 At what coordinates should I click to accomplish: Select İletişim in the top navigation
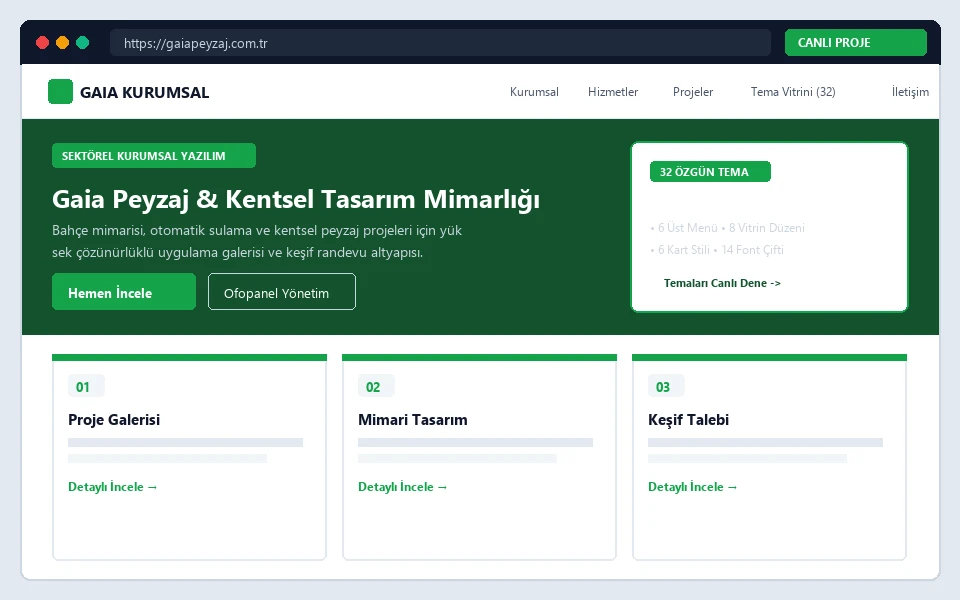(x=910, y=92)
